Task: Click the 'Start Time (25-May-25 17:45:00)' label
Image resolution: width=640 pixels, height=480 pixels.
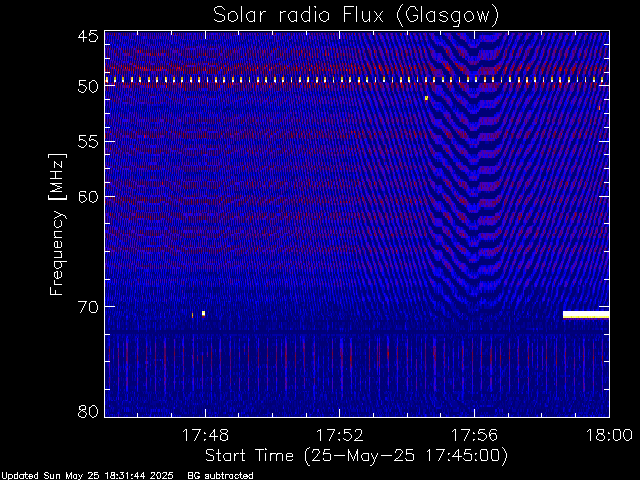Action: [356, 456]
